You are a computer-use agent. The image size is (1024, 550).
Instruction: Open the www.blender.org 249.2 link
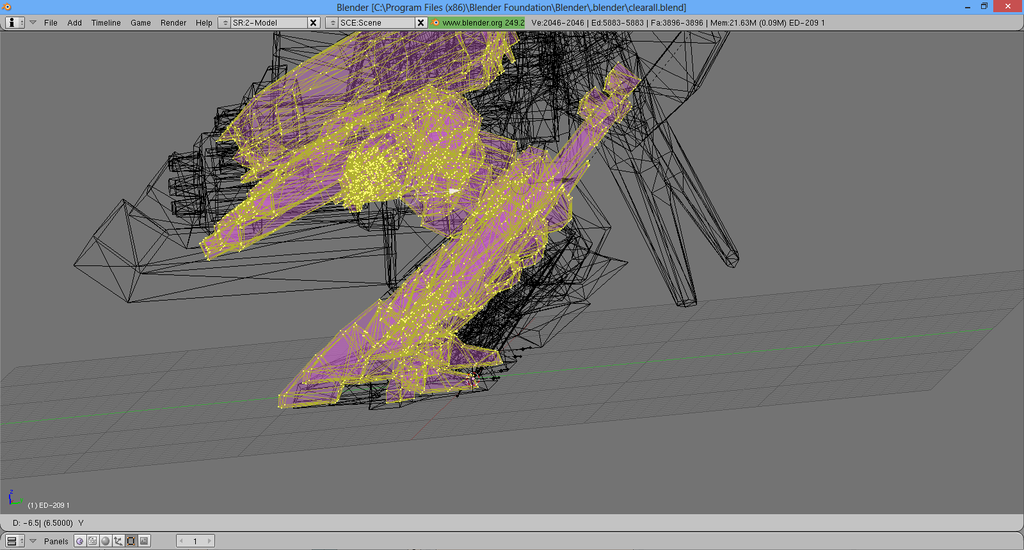(x=477, y=23)
